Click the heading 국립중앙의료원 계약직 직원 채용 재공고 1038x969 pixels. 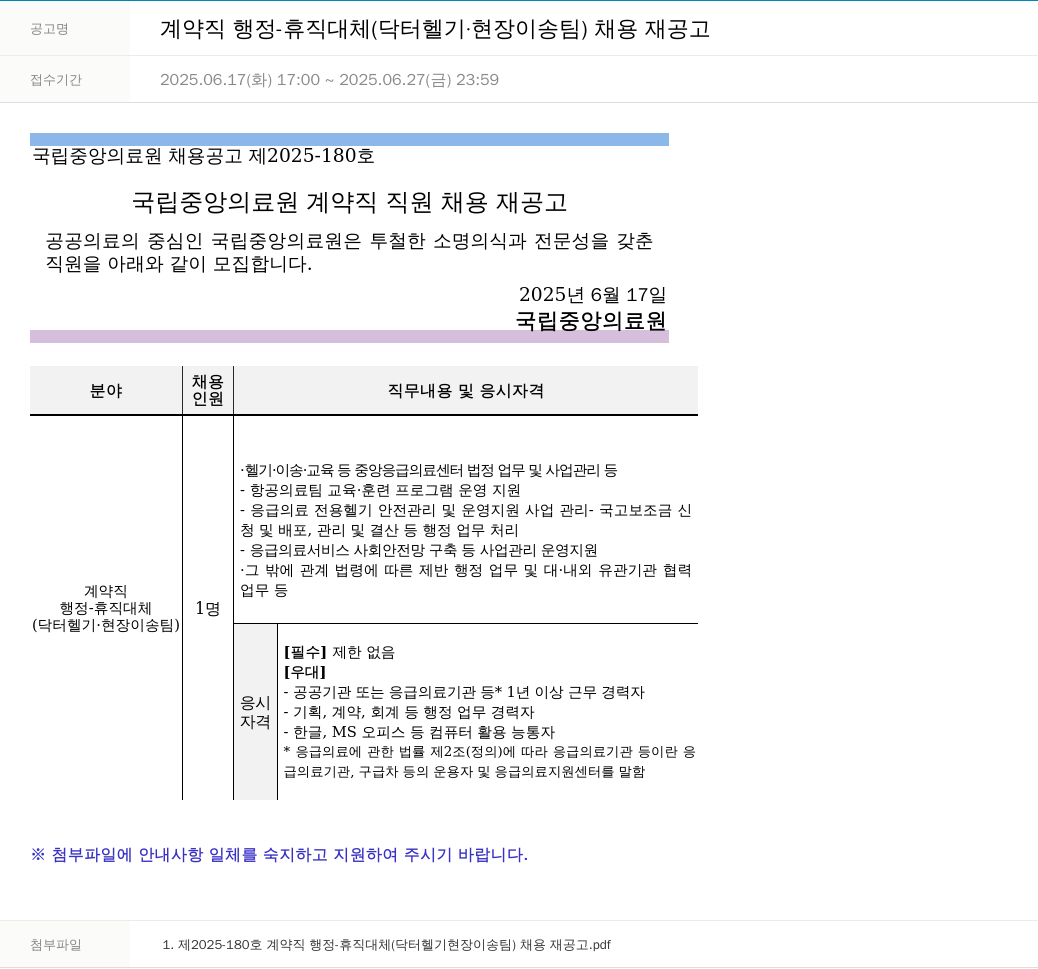pos(350,202)
